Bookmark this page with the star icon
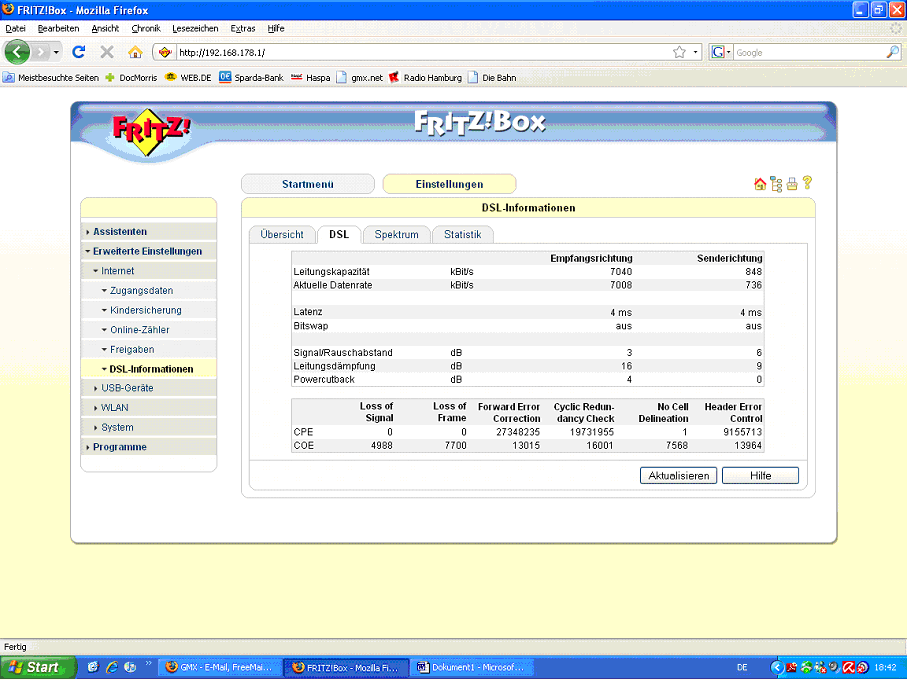Screen dimensions: 907x680 (x=679, y=52)
